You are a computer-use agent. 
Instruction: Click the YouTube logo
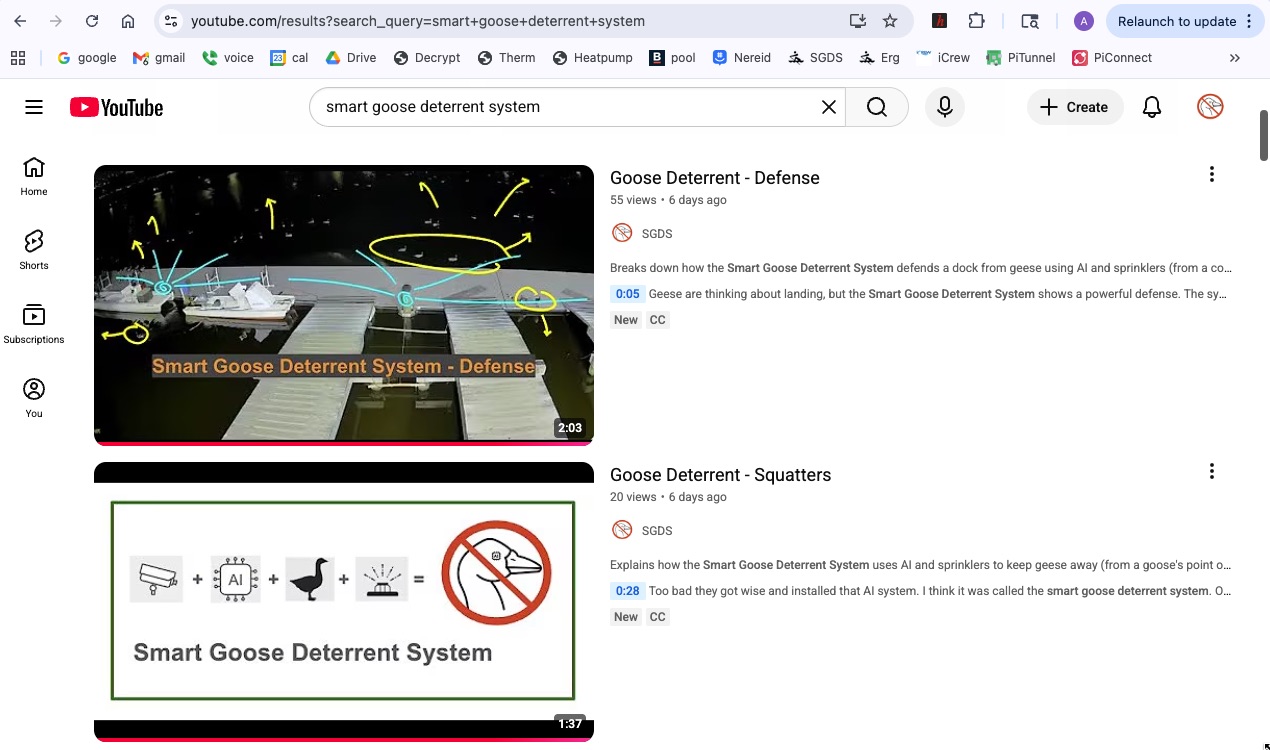pos(117,107)
